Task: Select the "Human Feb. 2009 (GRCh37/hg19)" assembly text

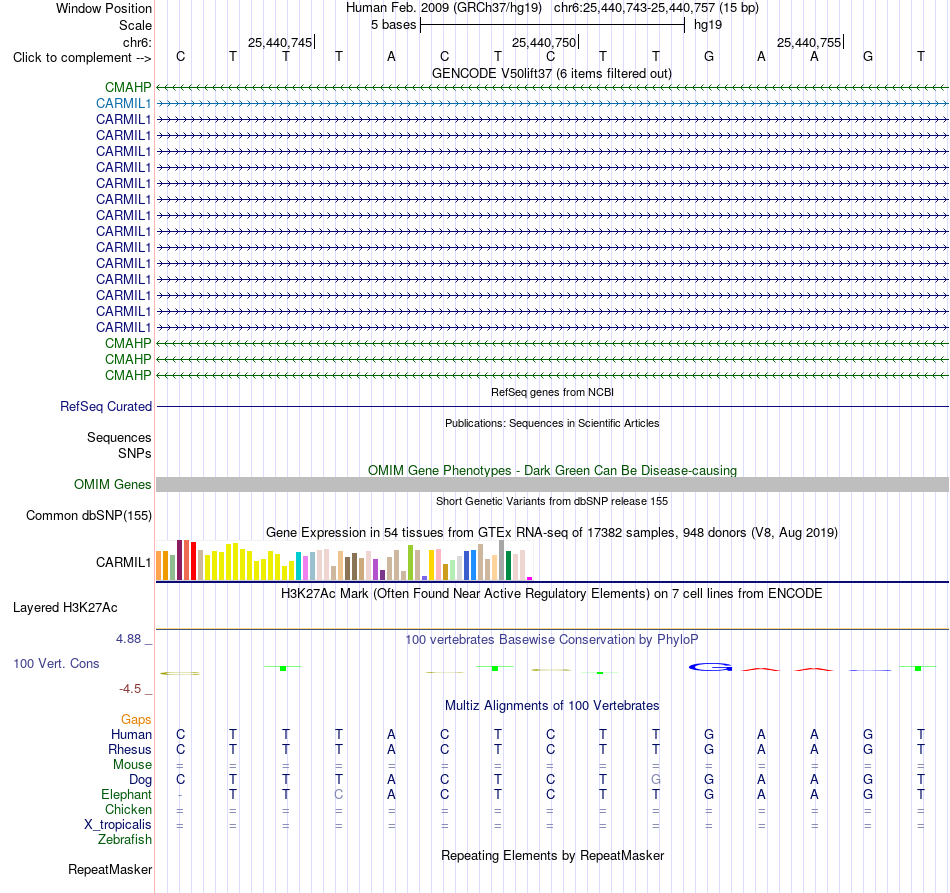Action: pos(443,8)
